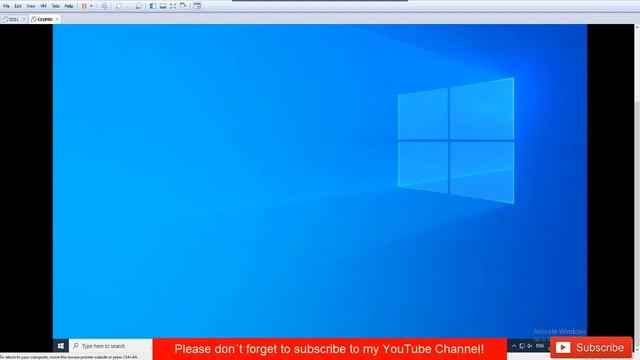
Task: Open the Tabs menu
Action: [56, 6]
